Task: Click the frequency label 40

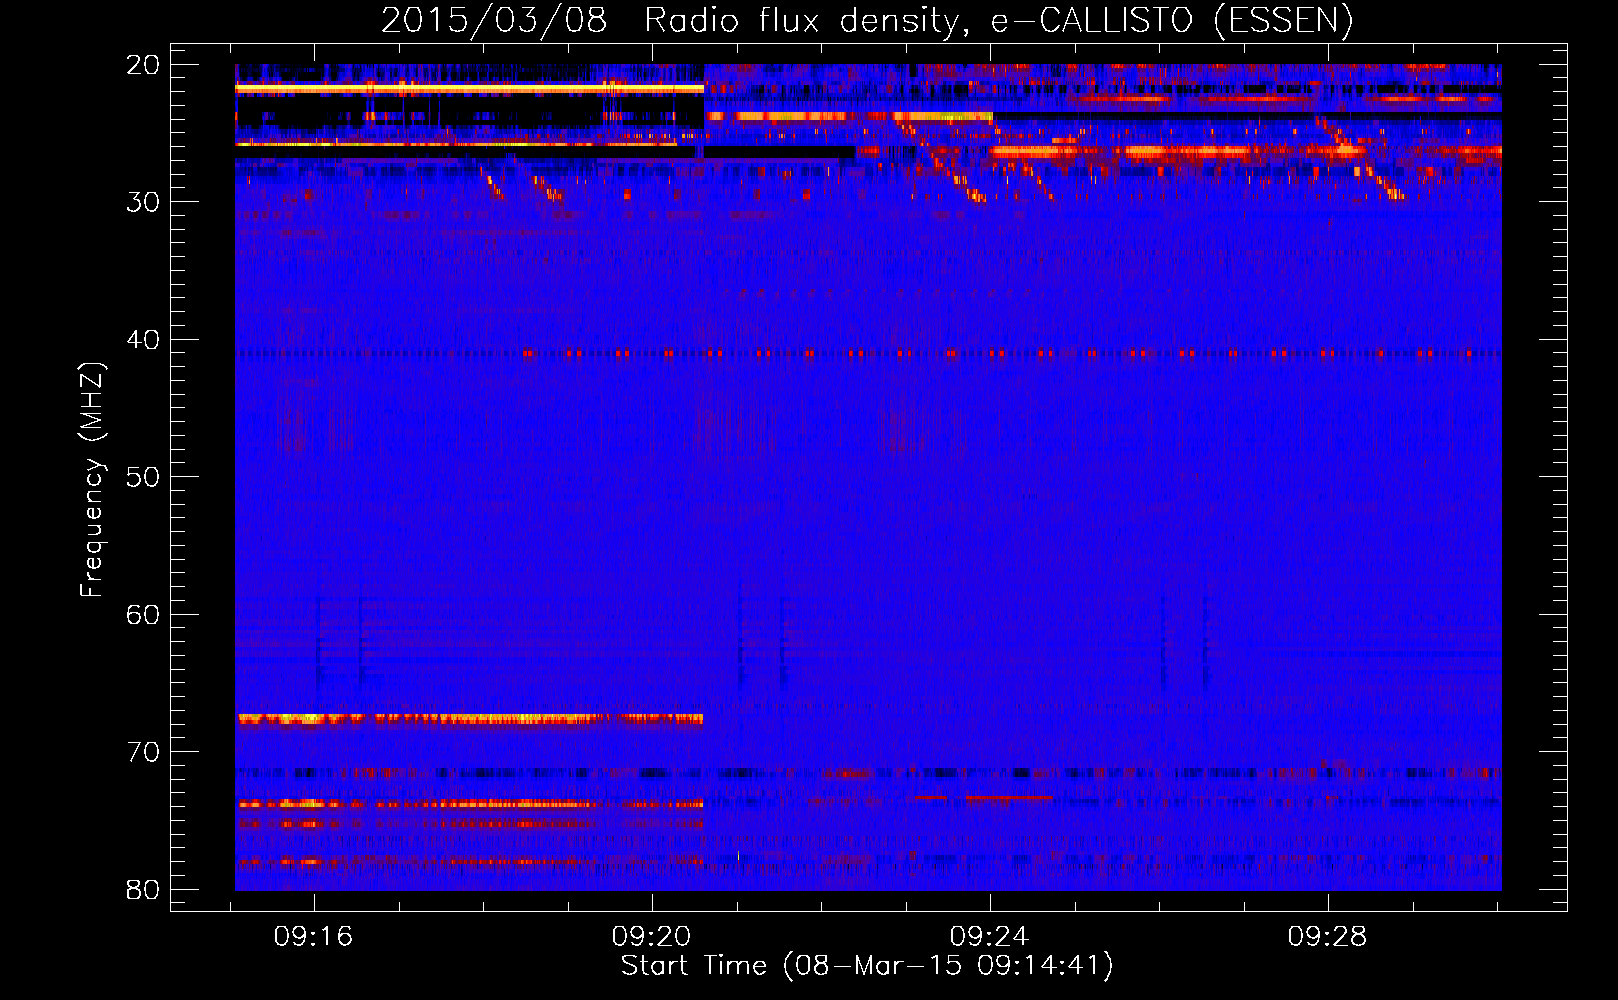Action: [143, 340]
